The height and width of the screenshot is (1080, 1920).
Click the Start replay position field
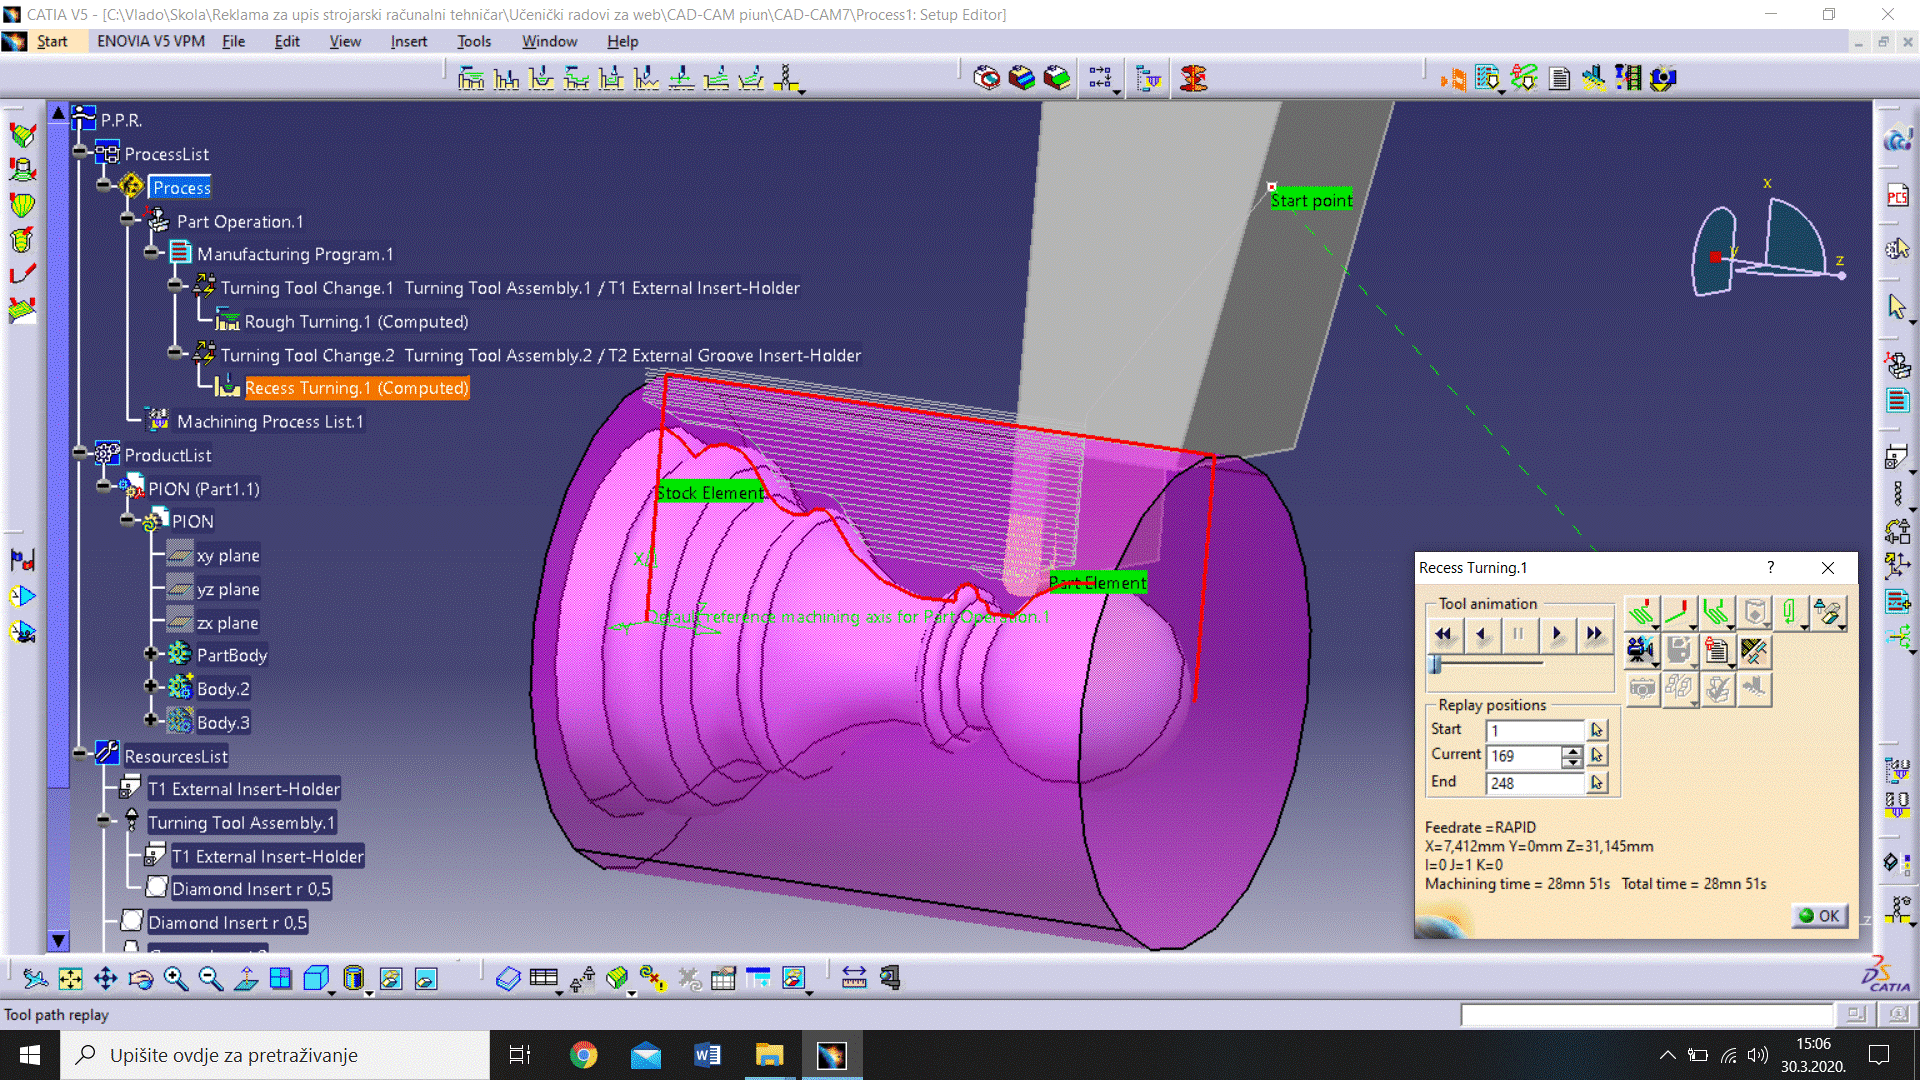1535,731
